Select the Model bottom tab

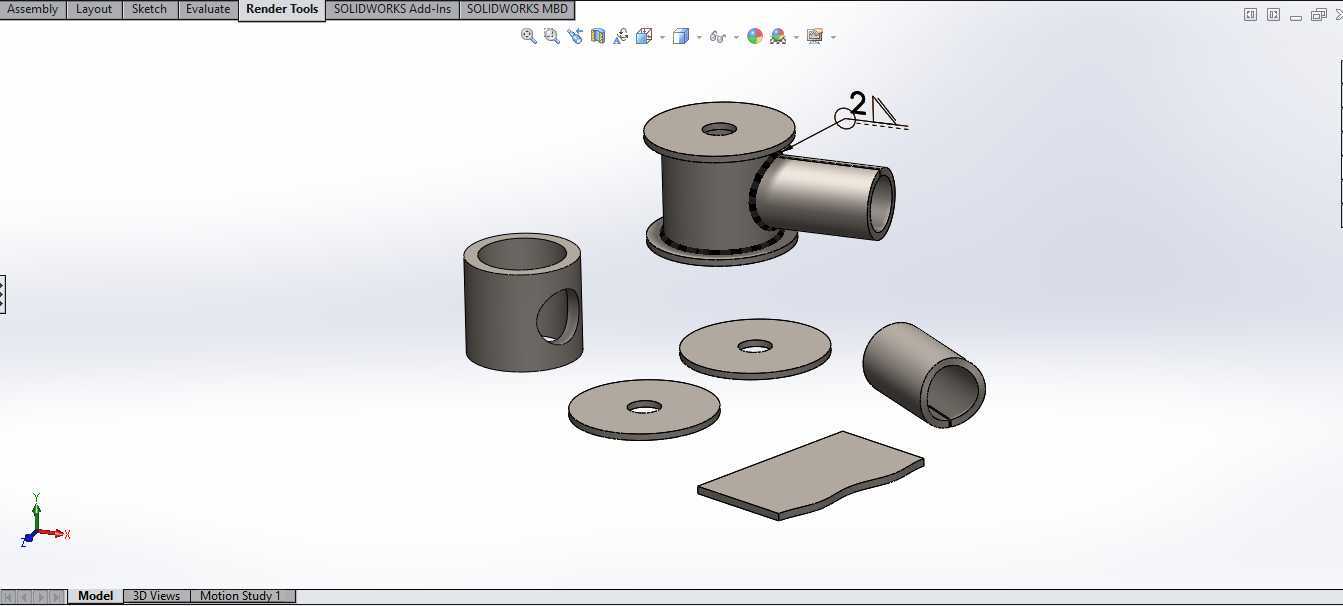click(95, 596)
